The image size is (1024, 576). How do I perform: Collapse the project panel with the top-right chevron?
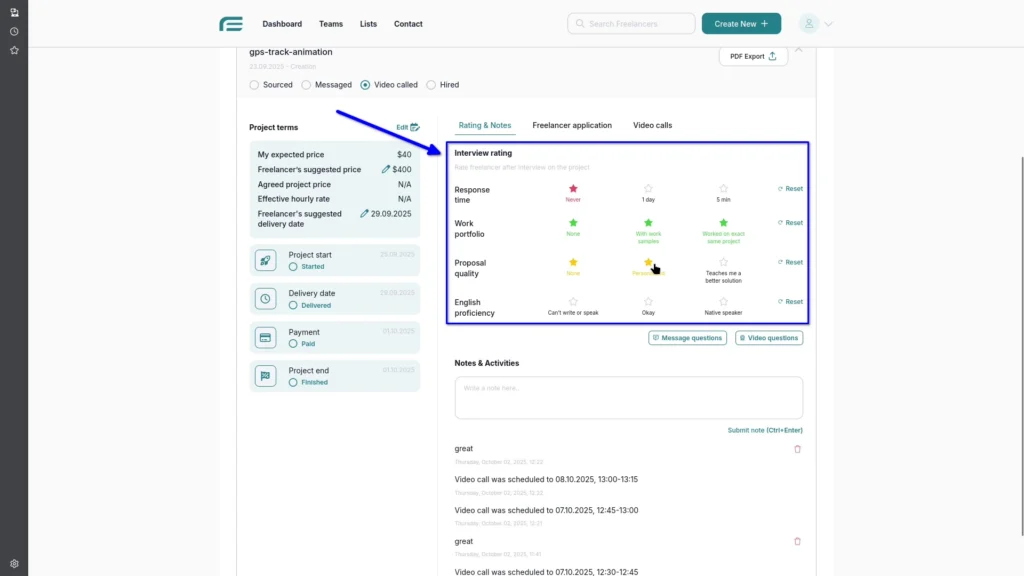click(798, 48)
